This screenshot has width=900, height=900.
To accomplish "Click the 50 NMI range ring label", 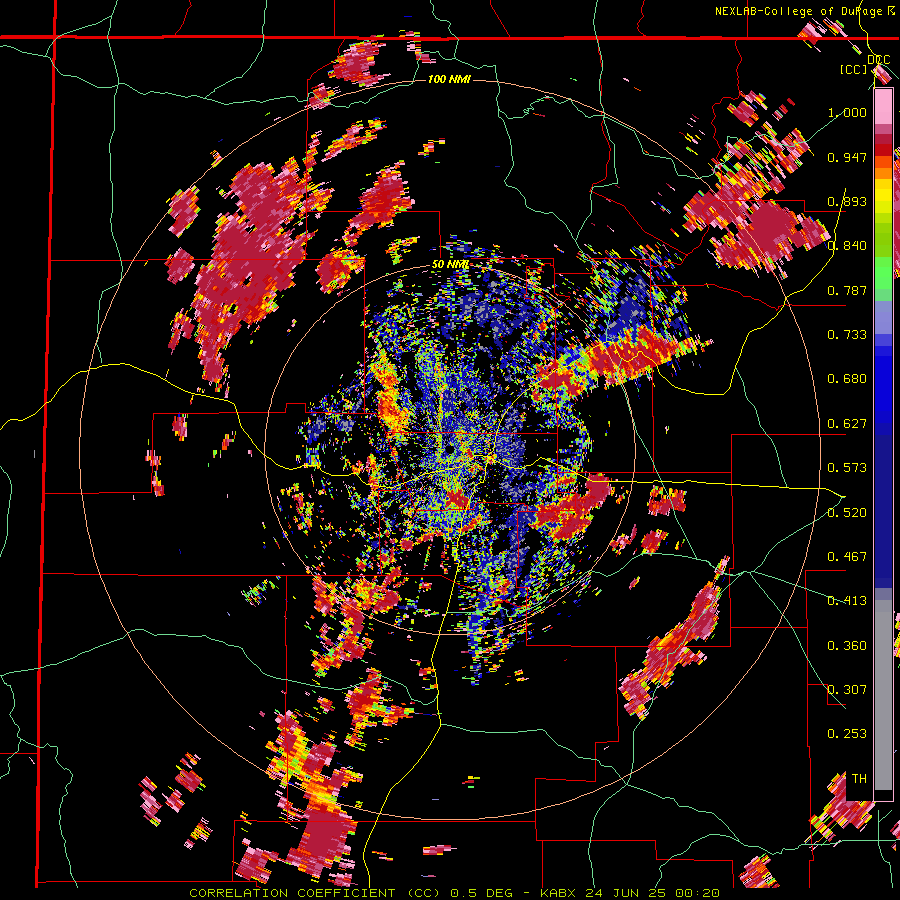I will (x=451, y=265).
